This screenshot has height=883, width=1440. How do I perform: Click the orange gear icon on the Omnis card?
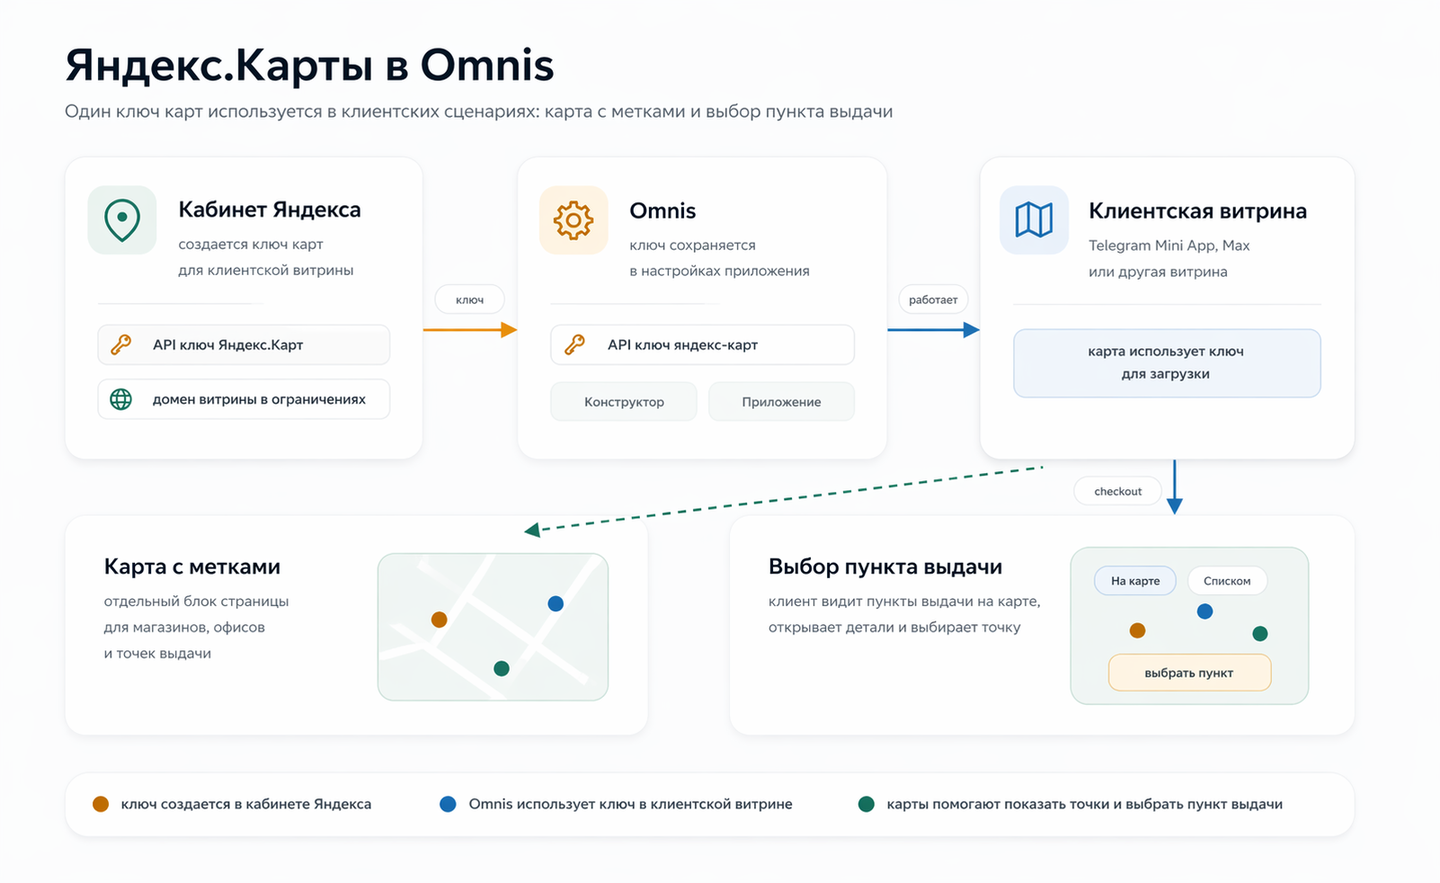click(x=573, y=219)
